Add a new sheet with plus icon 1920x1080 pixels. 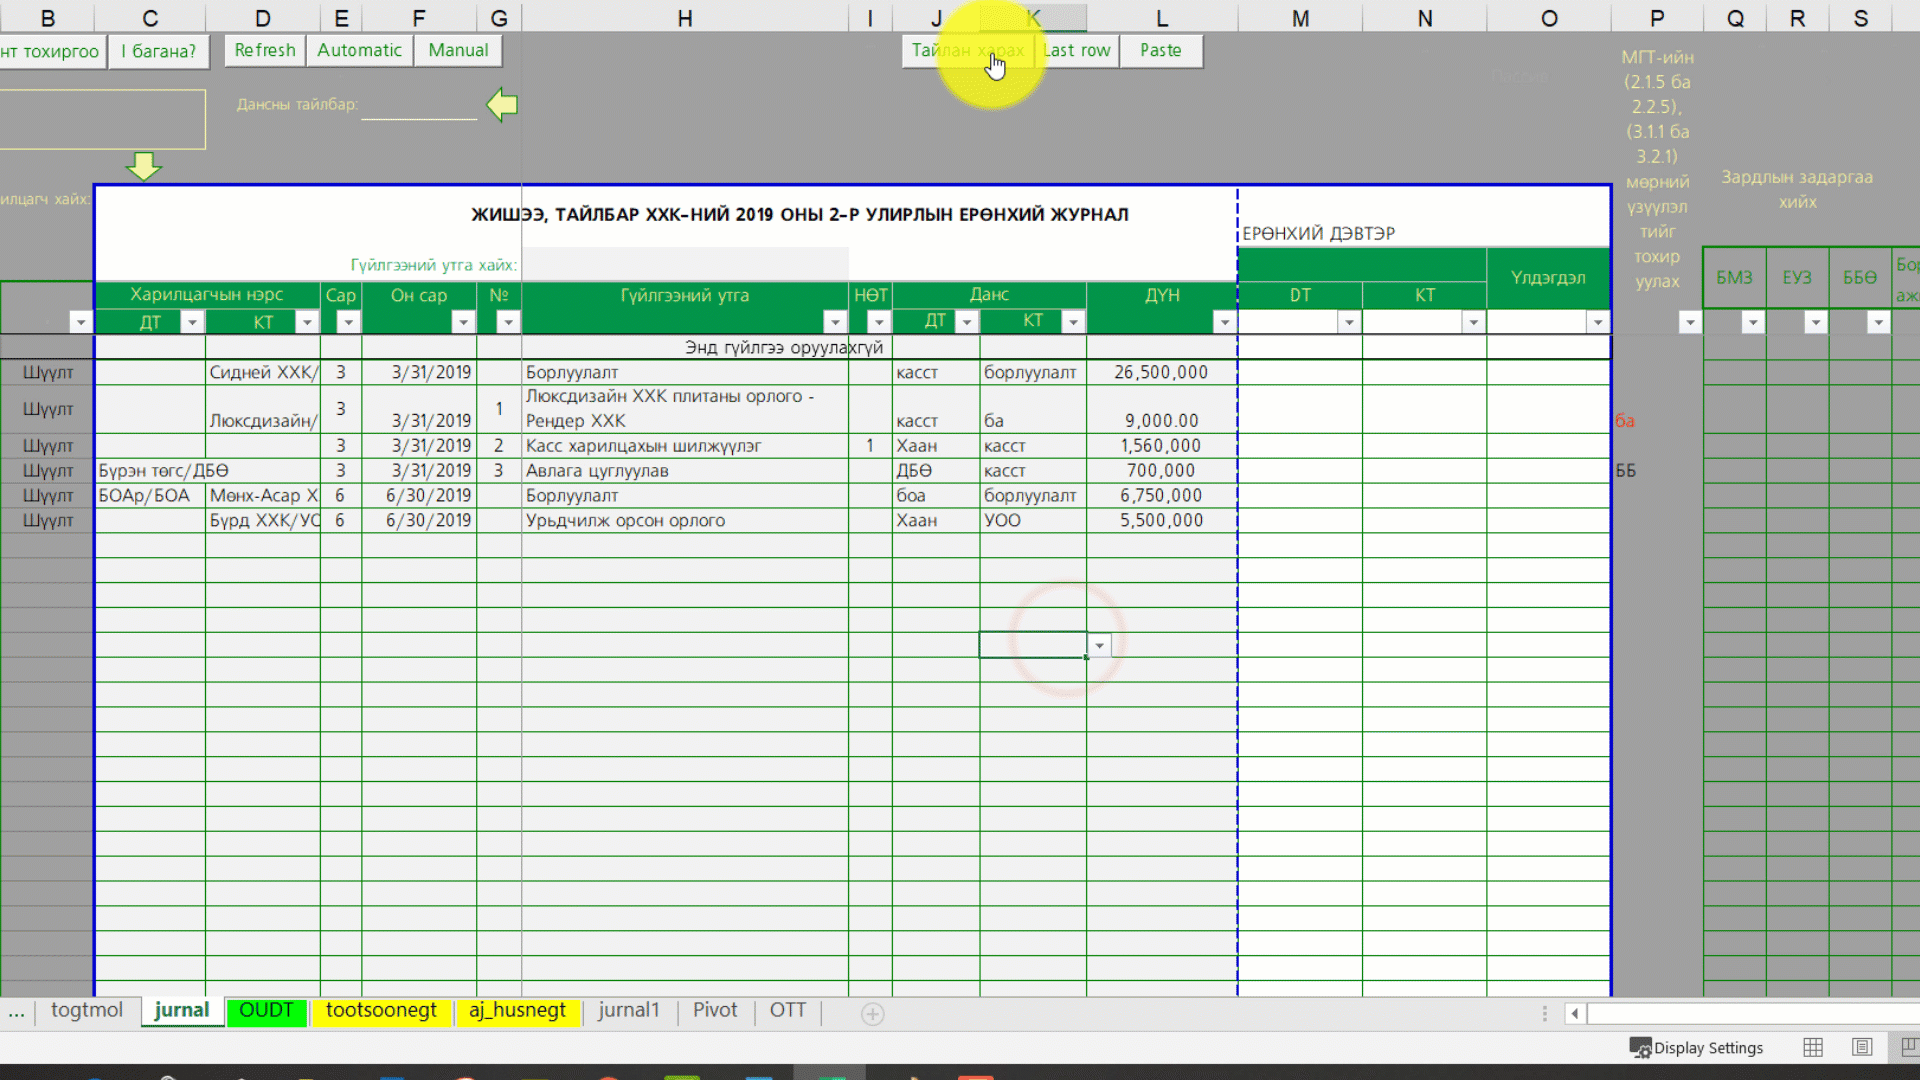point(872,1014)
